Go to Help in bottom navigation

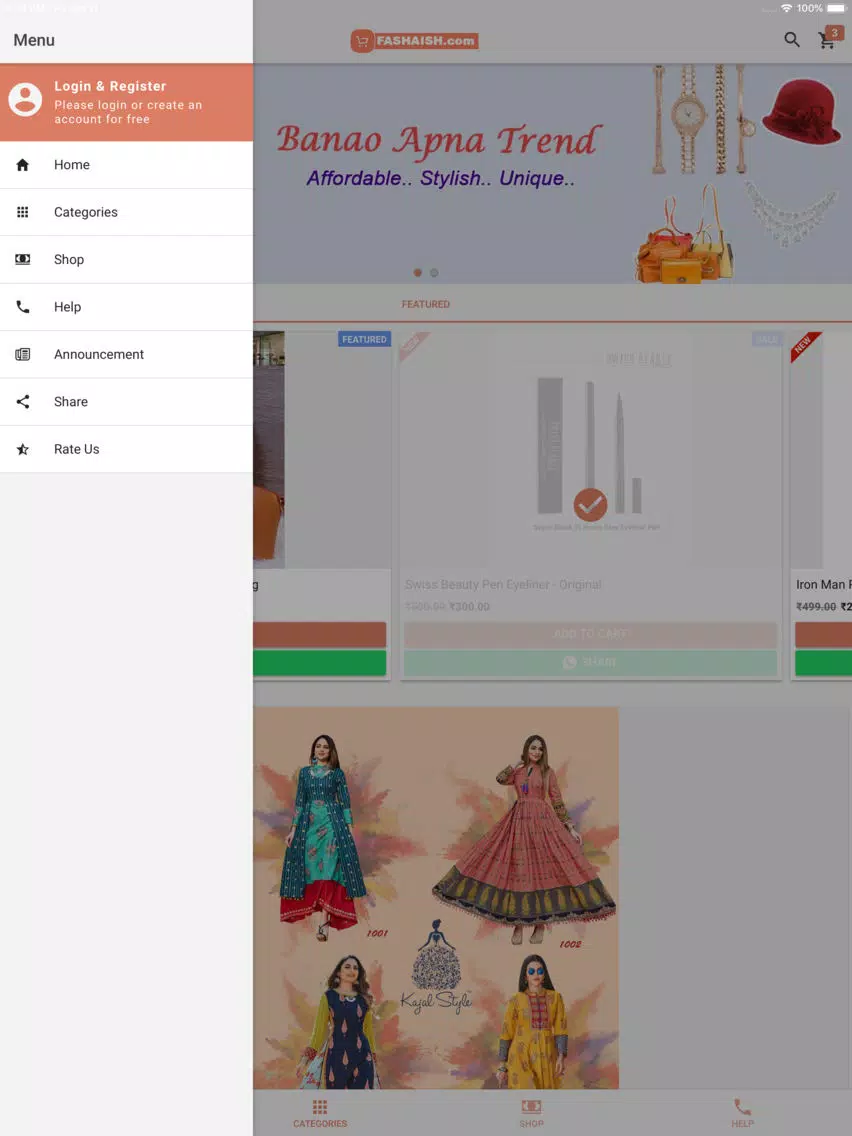743,1114
